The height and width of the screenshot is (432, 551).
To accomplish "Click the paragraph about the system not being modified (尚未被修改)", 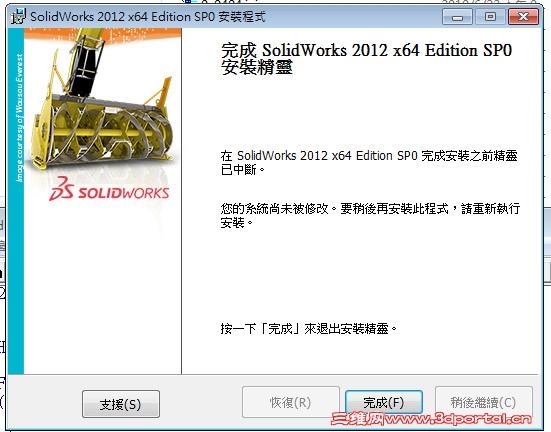I will [x=370, y=215].
